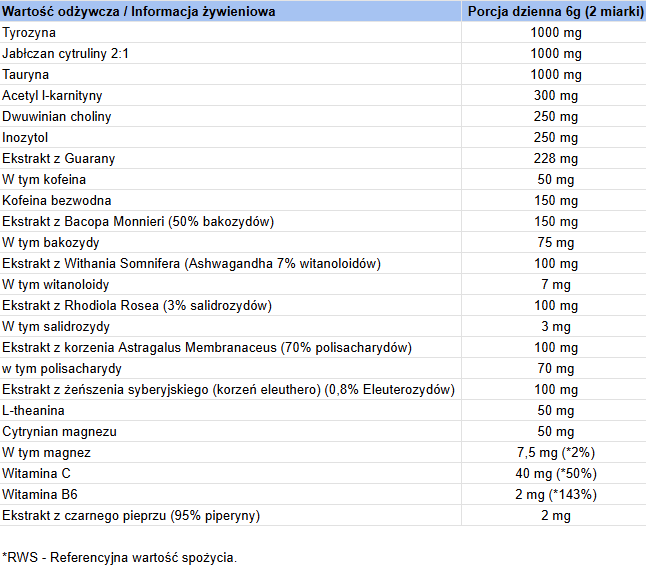Select the Astragalus Membranaceus extract row

click(x=323, y=348)
